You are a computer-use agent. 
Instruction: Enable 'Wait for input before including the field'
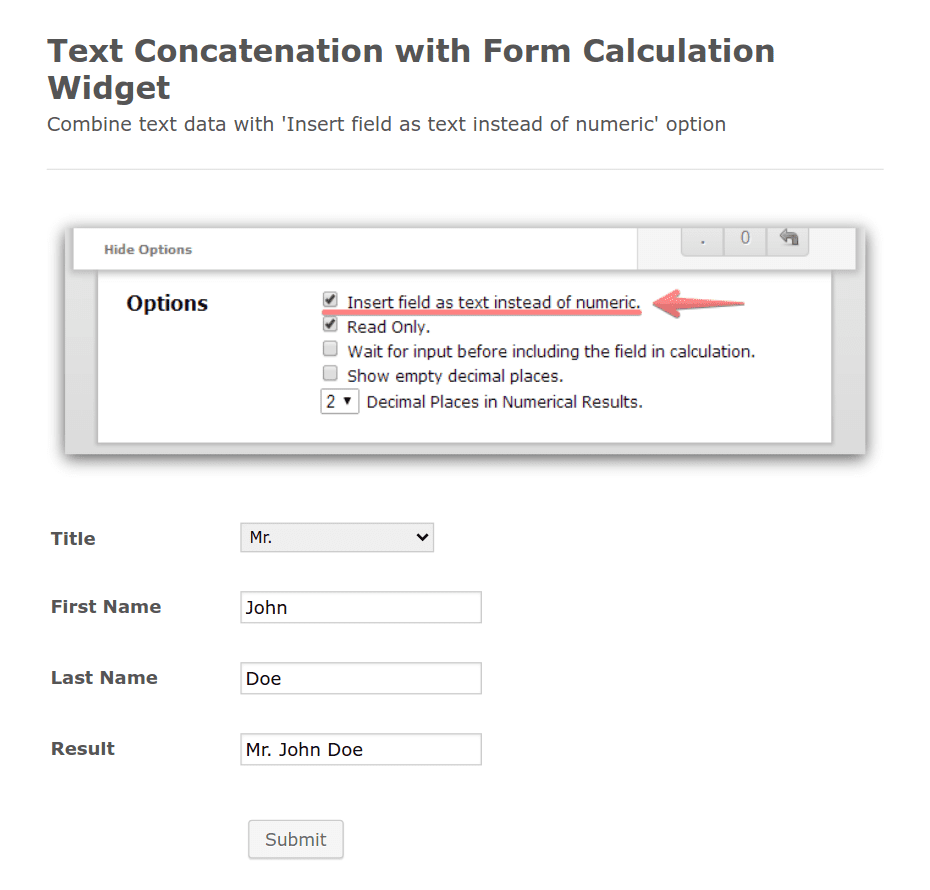pyautogui.click(x=330, y=348)
